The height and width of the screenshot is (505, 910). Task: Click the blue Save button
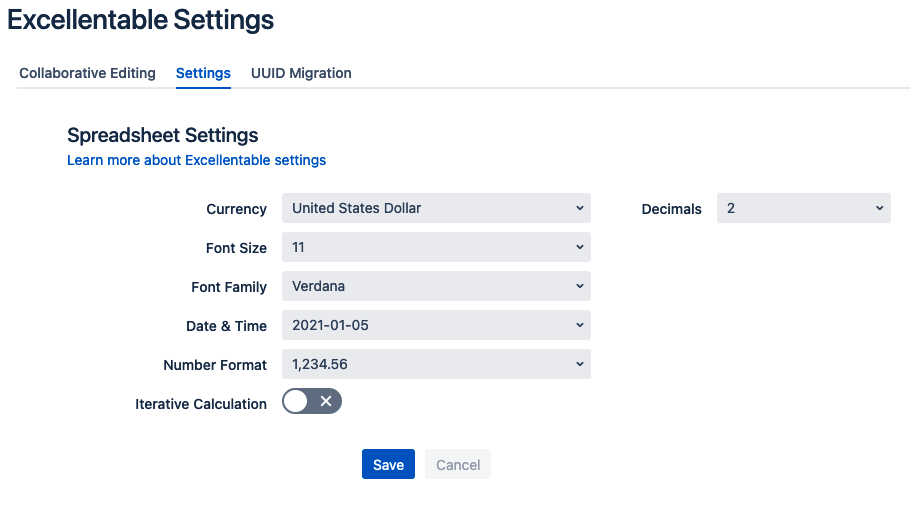click(x=388, y=464)
